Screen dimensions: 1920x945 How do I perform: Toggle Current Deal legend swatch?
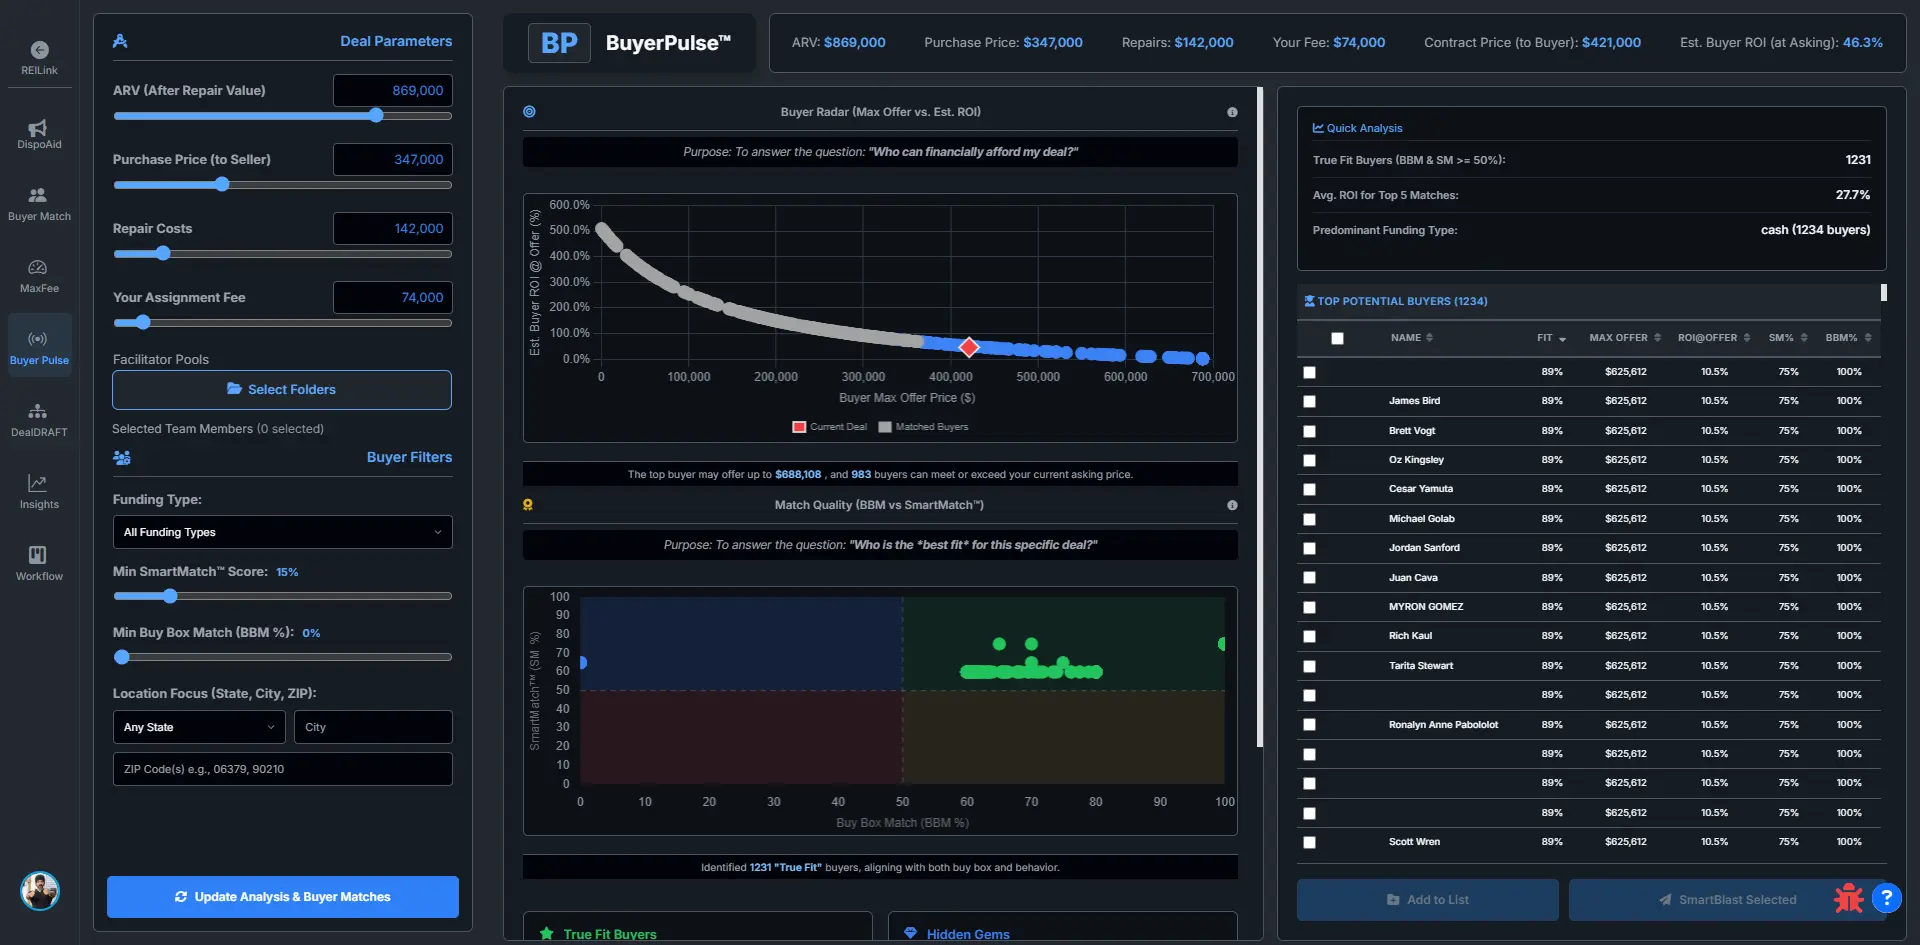[x=799, y=427]
